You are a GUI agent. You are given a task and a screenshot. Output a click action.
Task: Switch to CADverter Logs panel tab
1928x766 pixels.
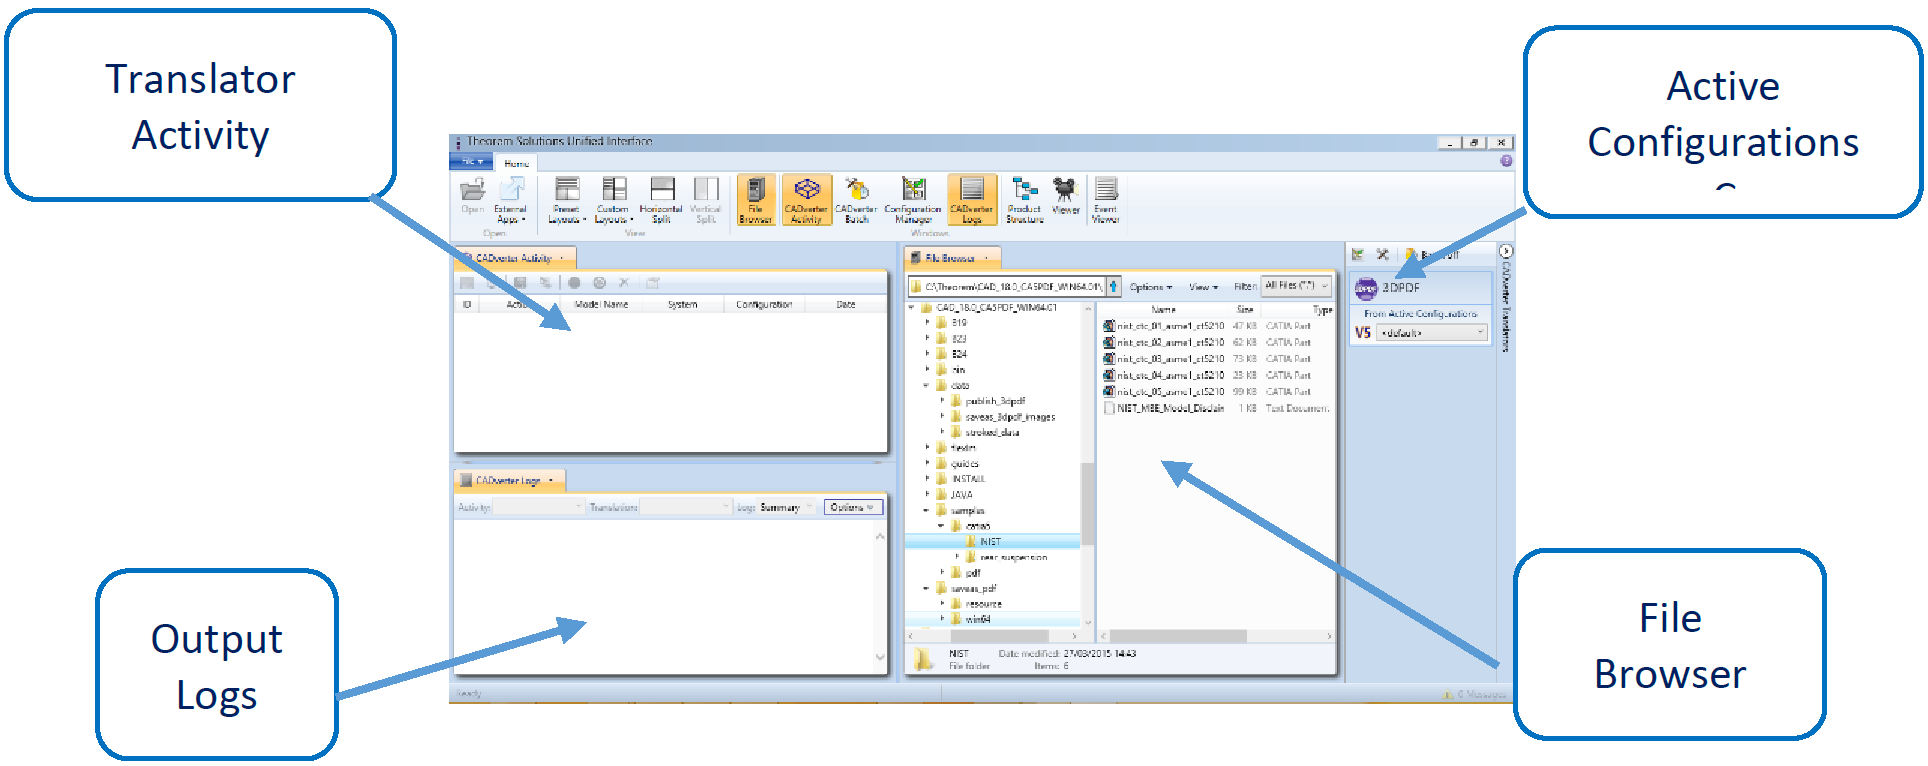coord(509,481)
